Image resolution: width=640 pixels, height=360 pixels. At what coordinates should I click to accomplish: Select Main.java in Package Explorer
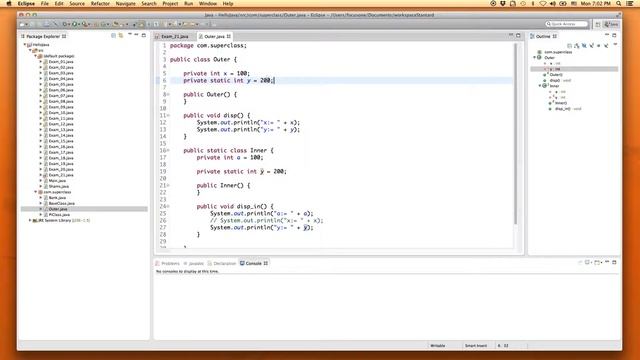coord(57,180)
